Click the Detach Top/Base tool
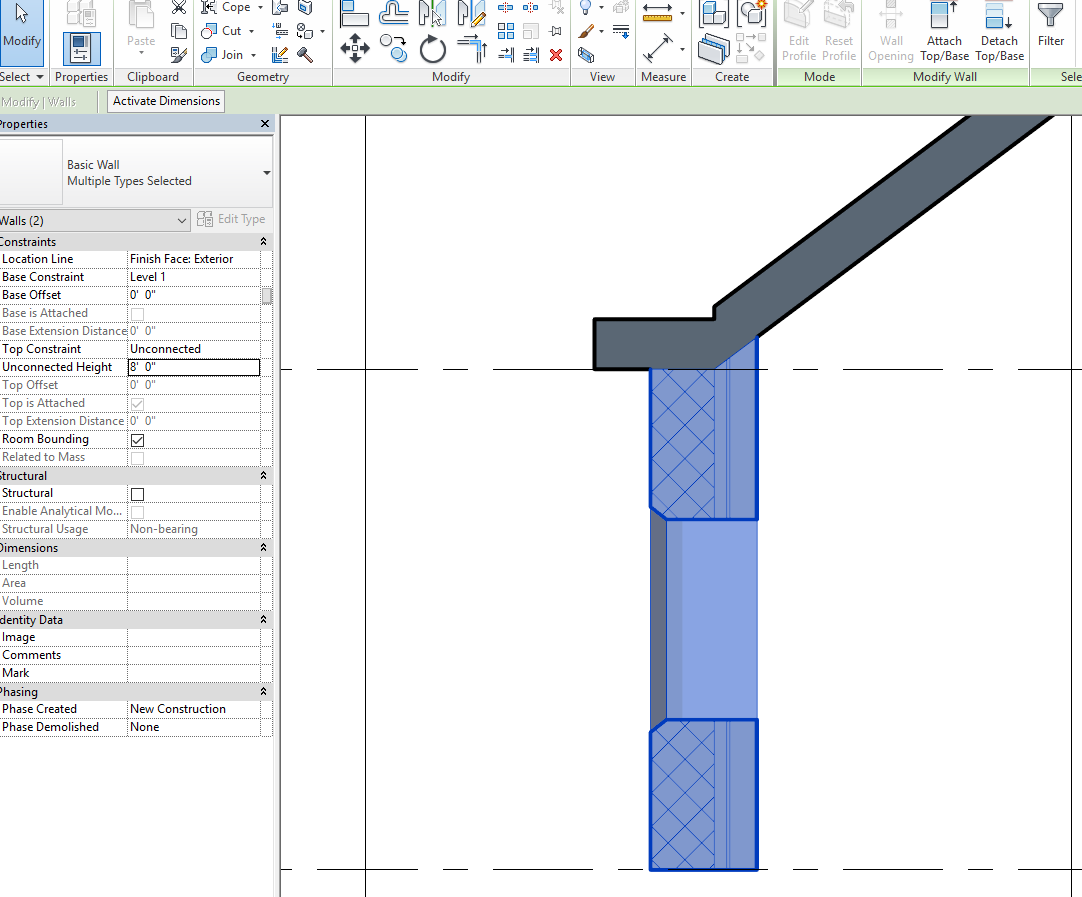This screenshot has width=1082, height=897. coord(999,30)
